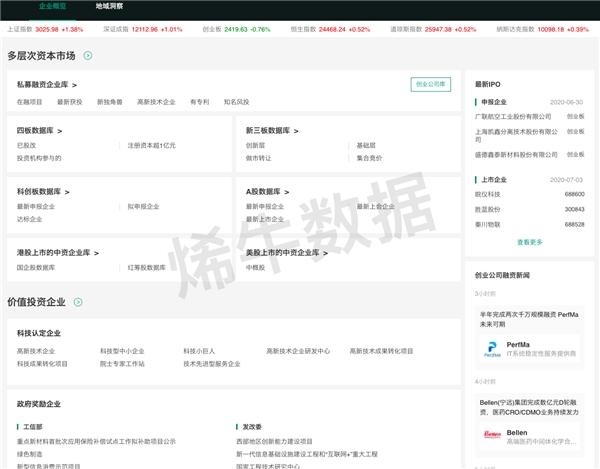Open the 最新上会企业 link

click(x=375, y=207)
